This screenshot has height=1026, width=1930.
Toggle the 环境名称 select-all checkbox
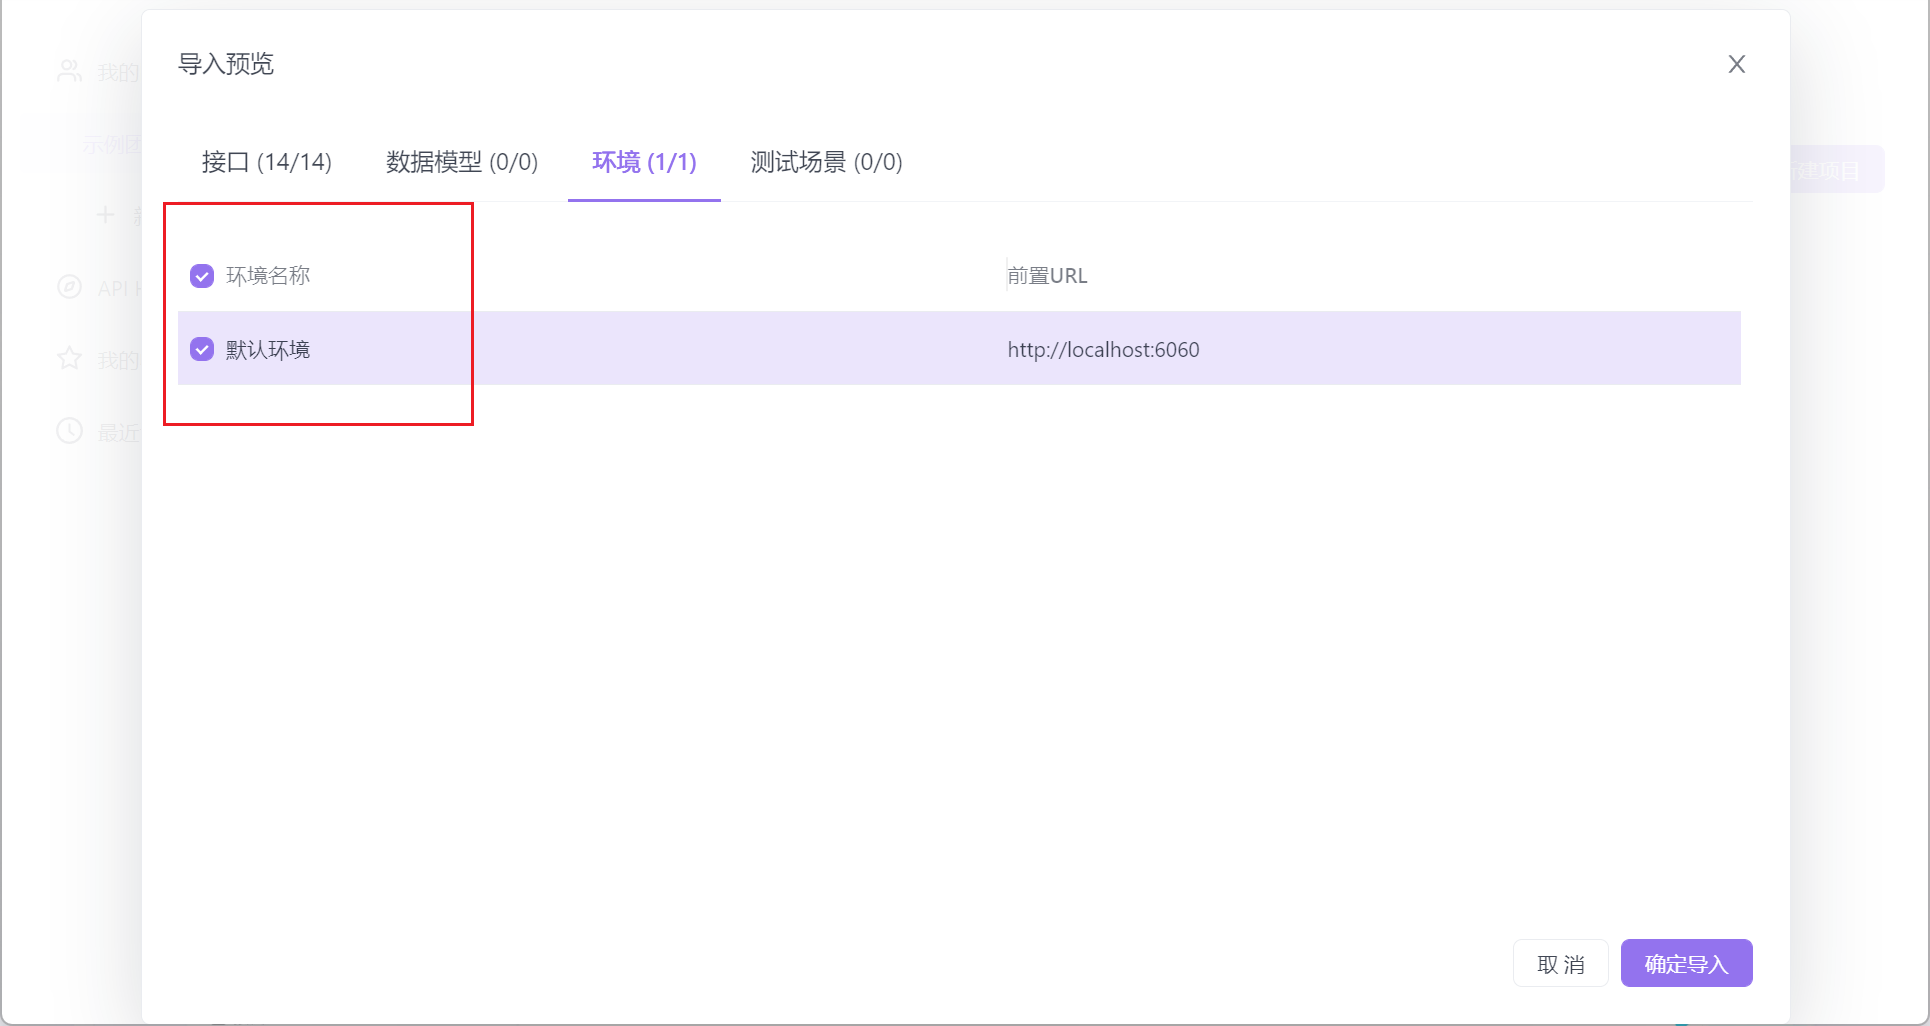point(202,276)
